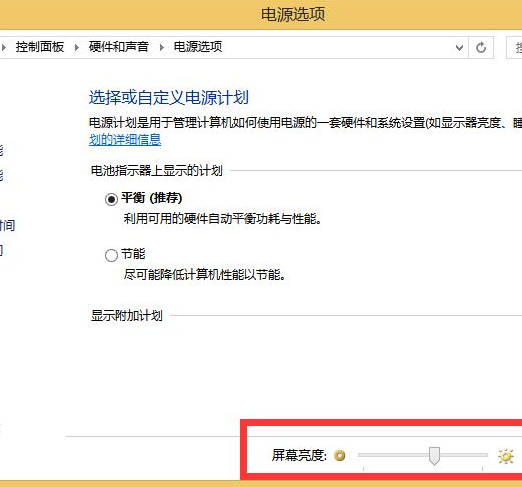
Task: Select the 平衡 (推荐) radio button
Action: [111, 199]
